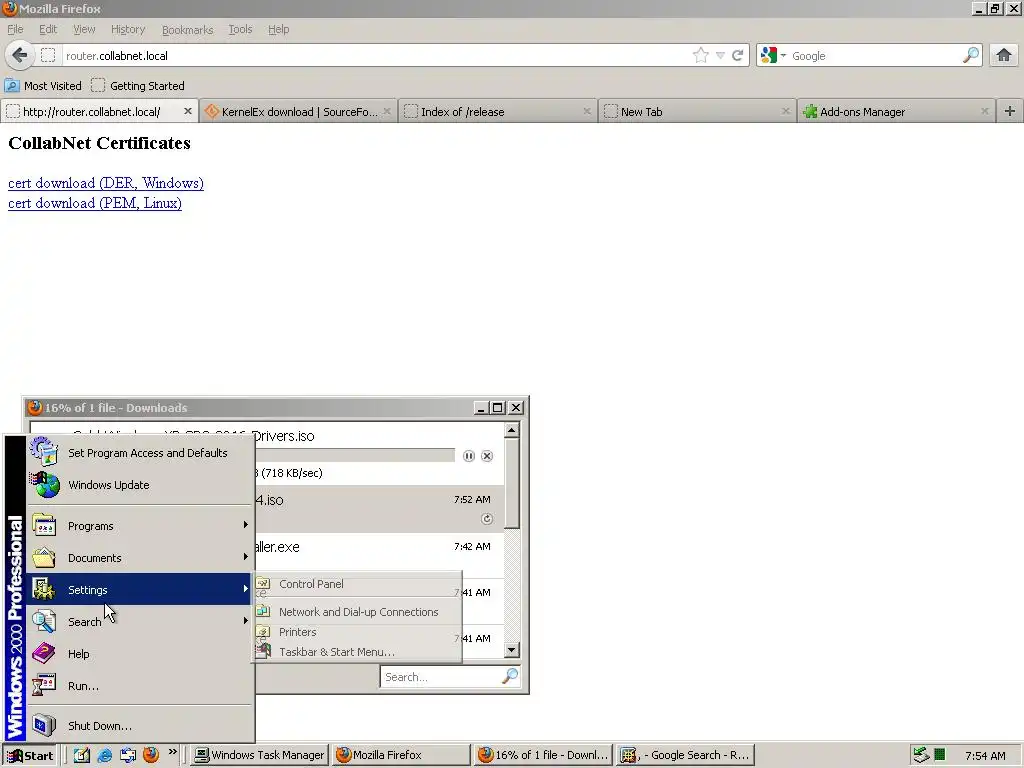Click the Firefox back arrow button
The width and height of the screenshot is (1024, 768).
(x=20, y=56)
